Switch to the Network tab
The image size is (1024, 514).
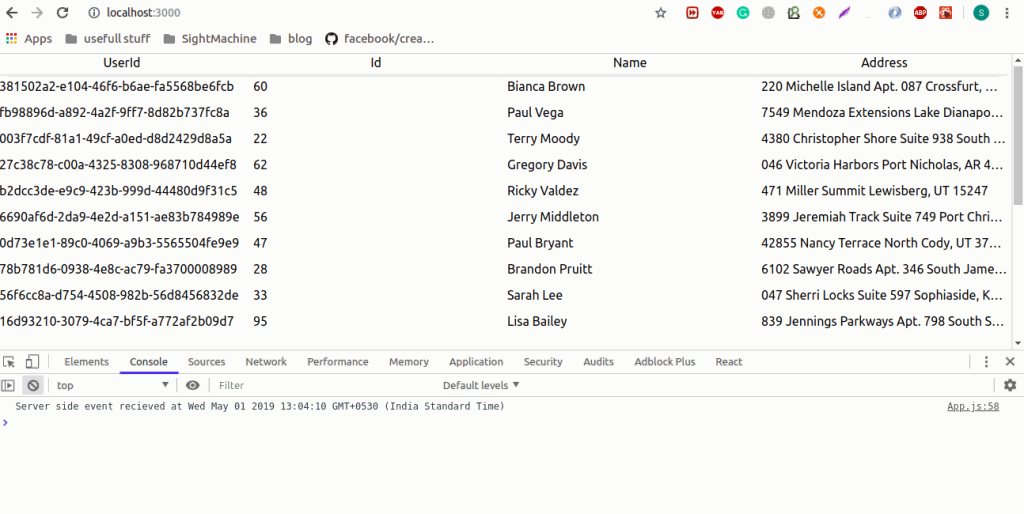(x=266, y=362)
